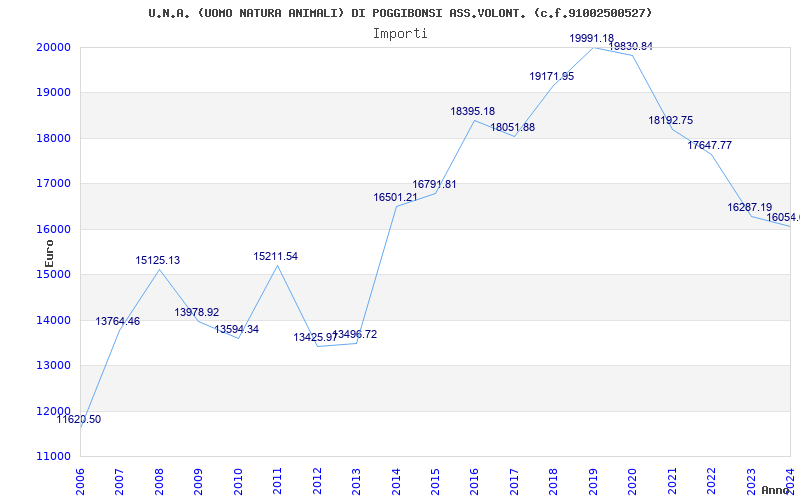Screen dimensions: 800x500
Task: Click y-axis value 16000
Action: pyautogui.click(x=53, y=229)
